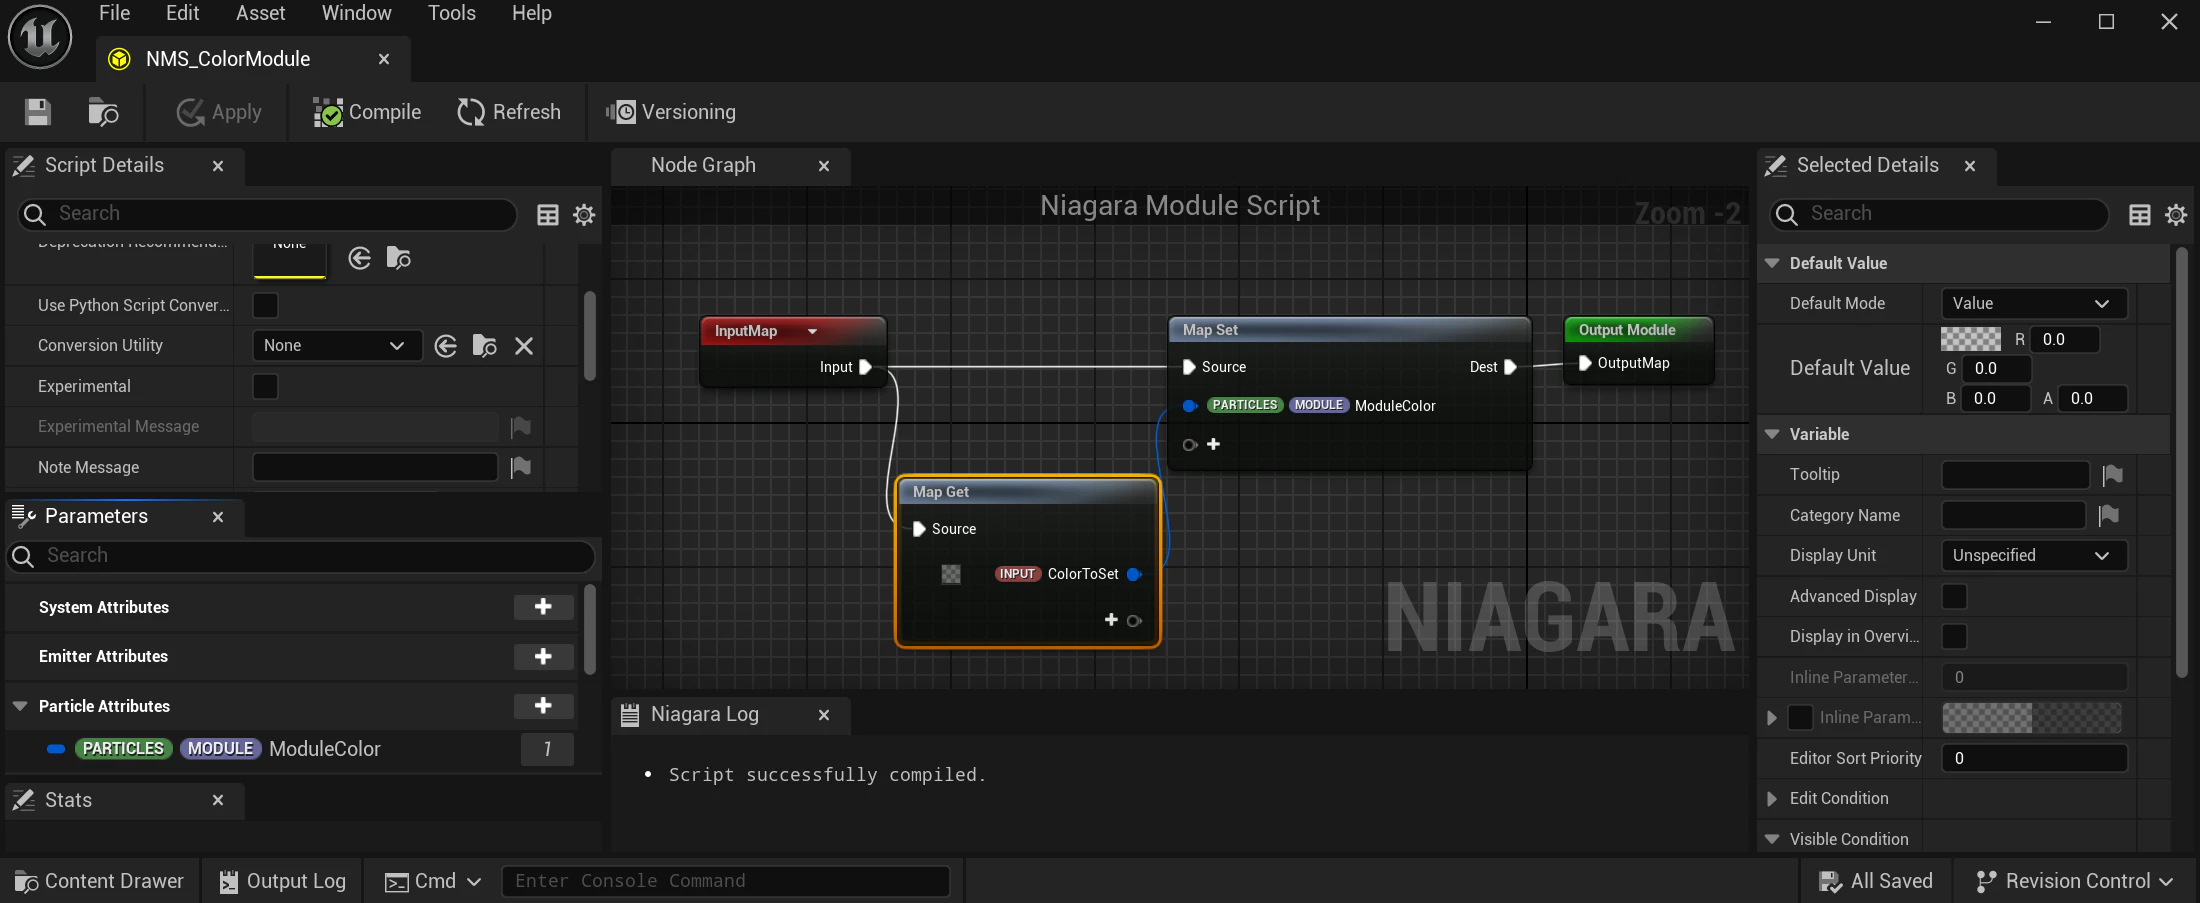The width and height of the screenshot is (2200, 903).
Task: Click the ColorToSet default color swatch
Action: pyautogui.click(x=951, y=574)
